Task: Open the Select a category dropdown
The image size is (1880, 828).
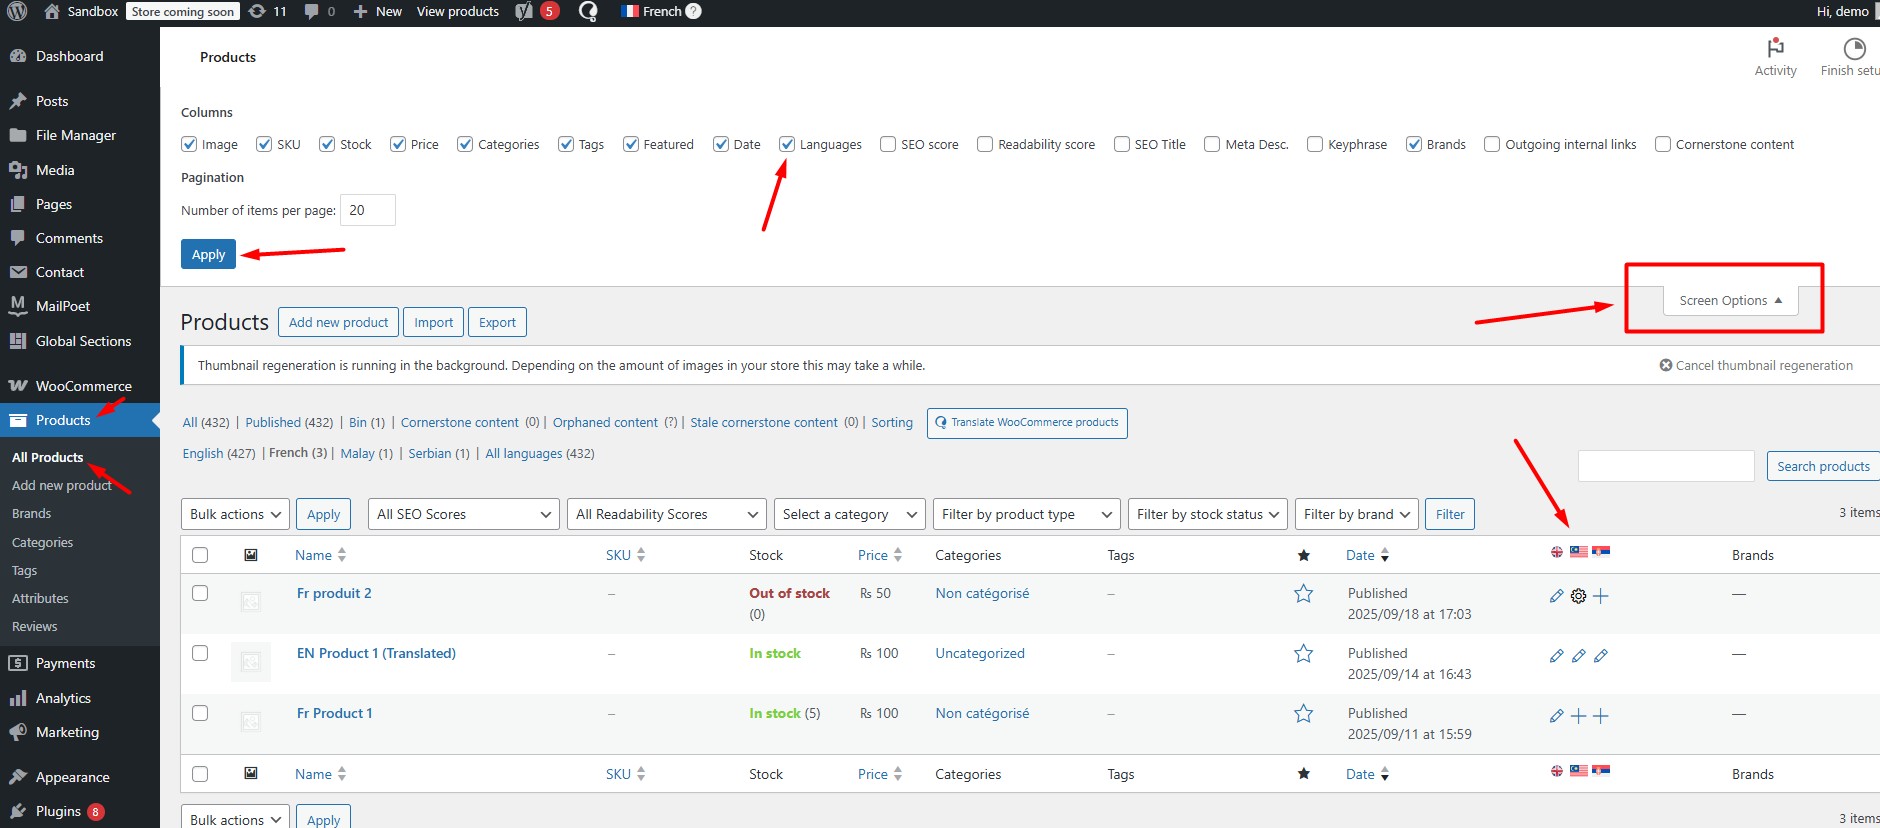Action: (x=849, y=514)
